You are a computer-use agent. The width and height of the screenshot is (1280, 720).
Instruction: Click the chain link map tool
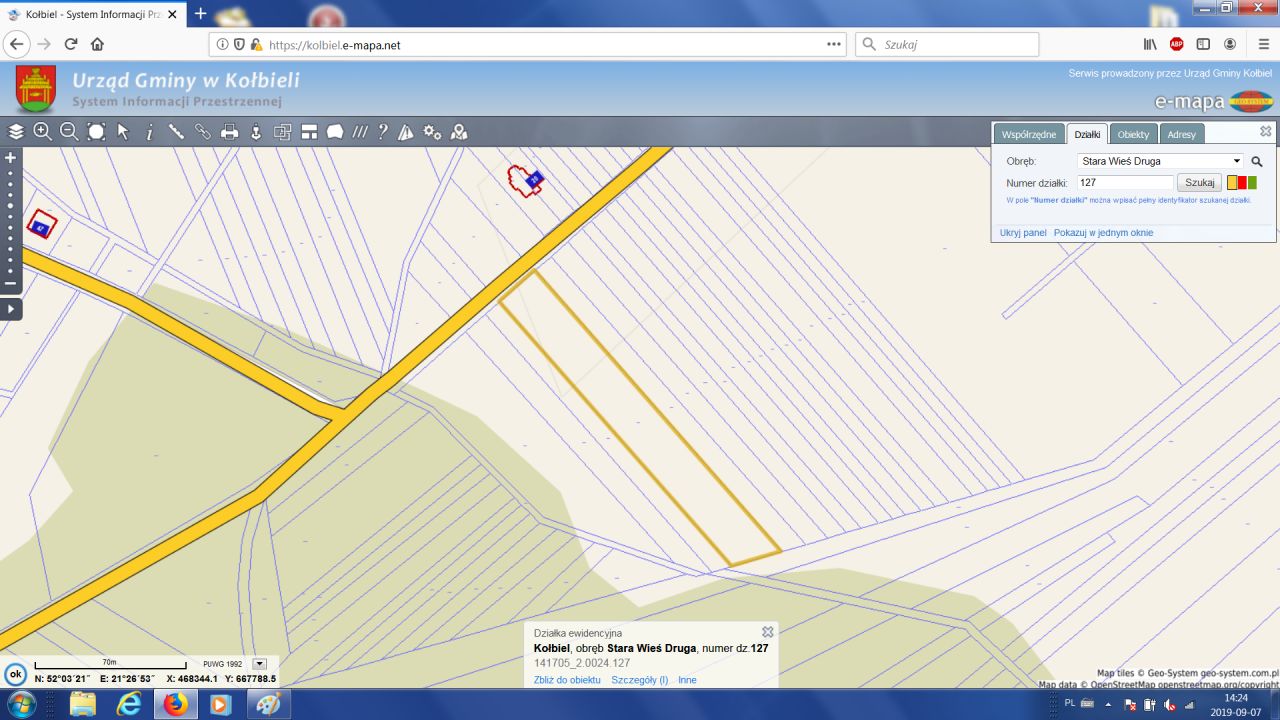tap(203, 132)
